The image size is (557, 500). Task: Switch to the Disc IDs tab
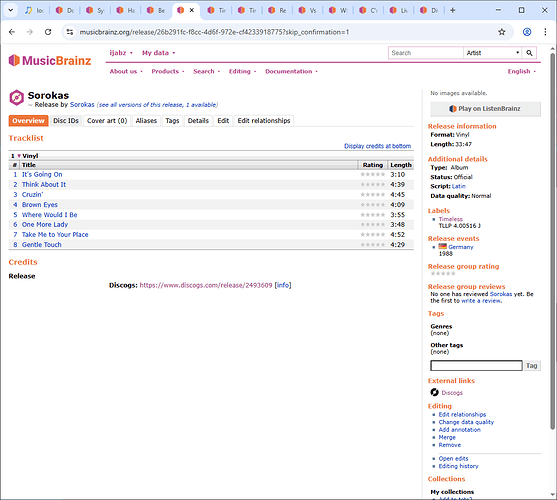pos(66,121)
